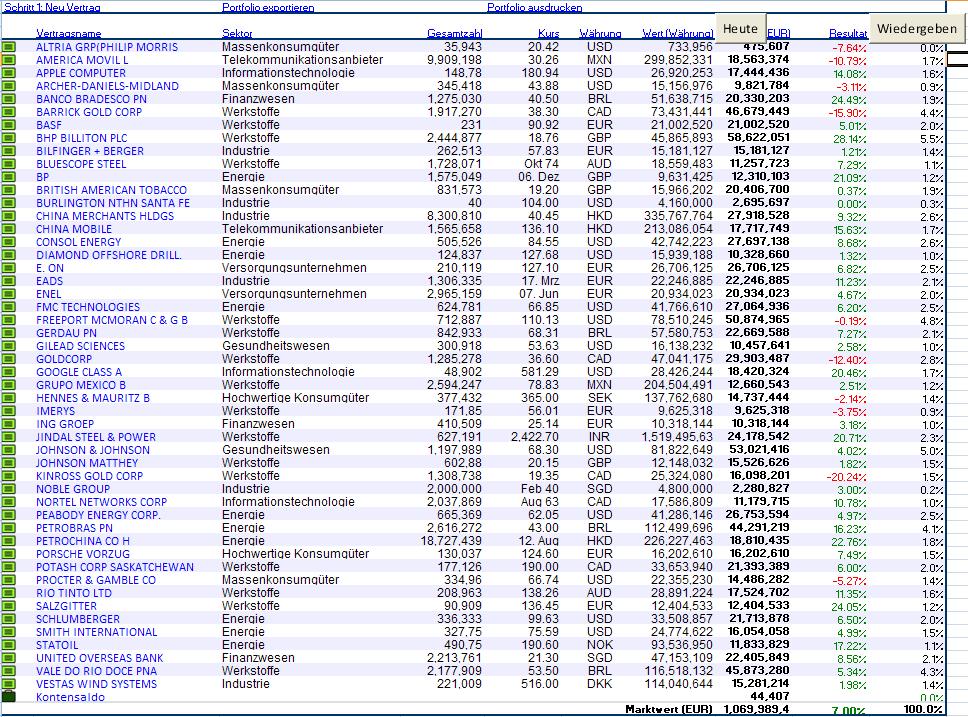
Task: Open DIAMOND OFFSHORE DRILL. link
Action: pyautogui.click(x=109, y=254)
